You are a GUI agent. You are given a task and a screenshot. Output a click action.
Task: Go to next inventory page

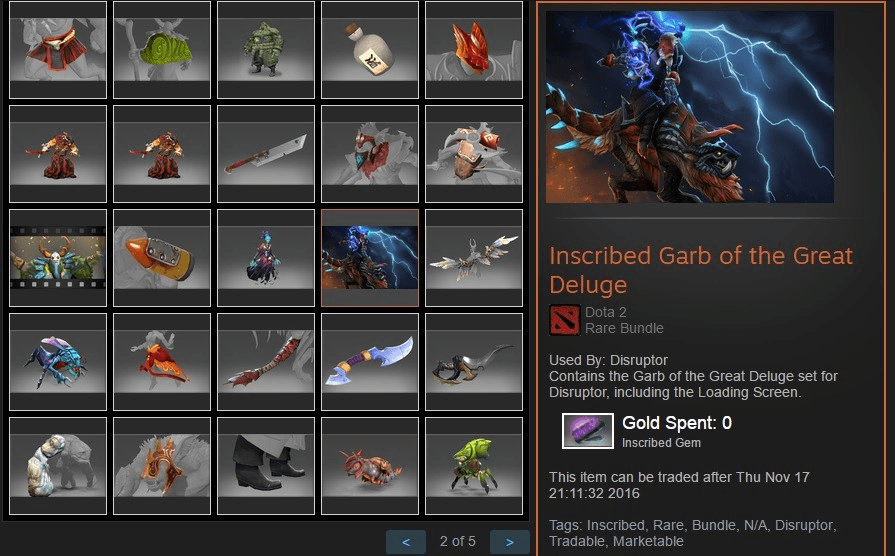tap(510, 542)
